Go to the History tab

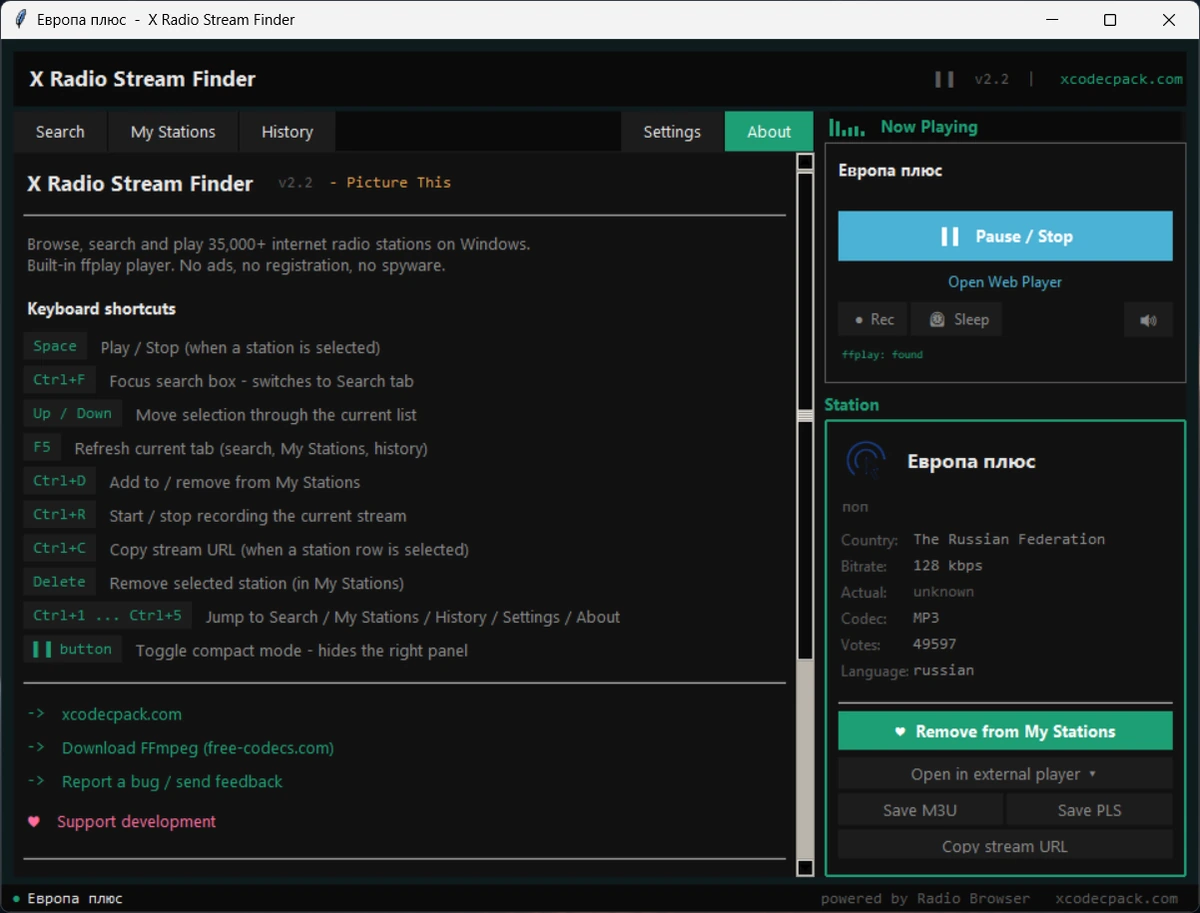coord(287,131)
